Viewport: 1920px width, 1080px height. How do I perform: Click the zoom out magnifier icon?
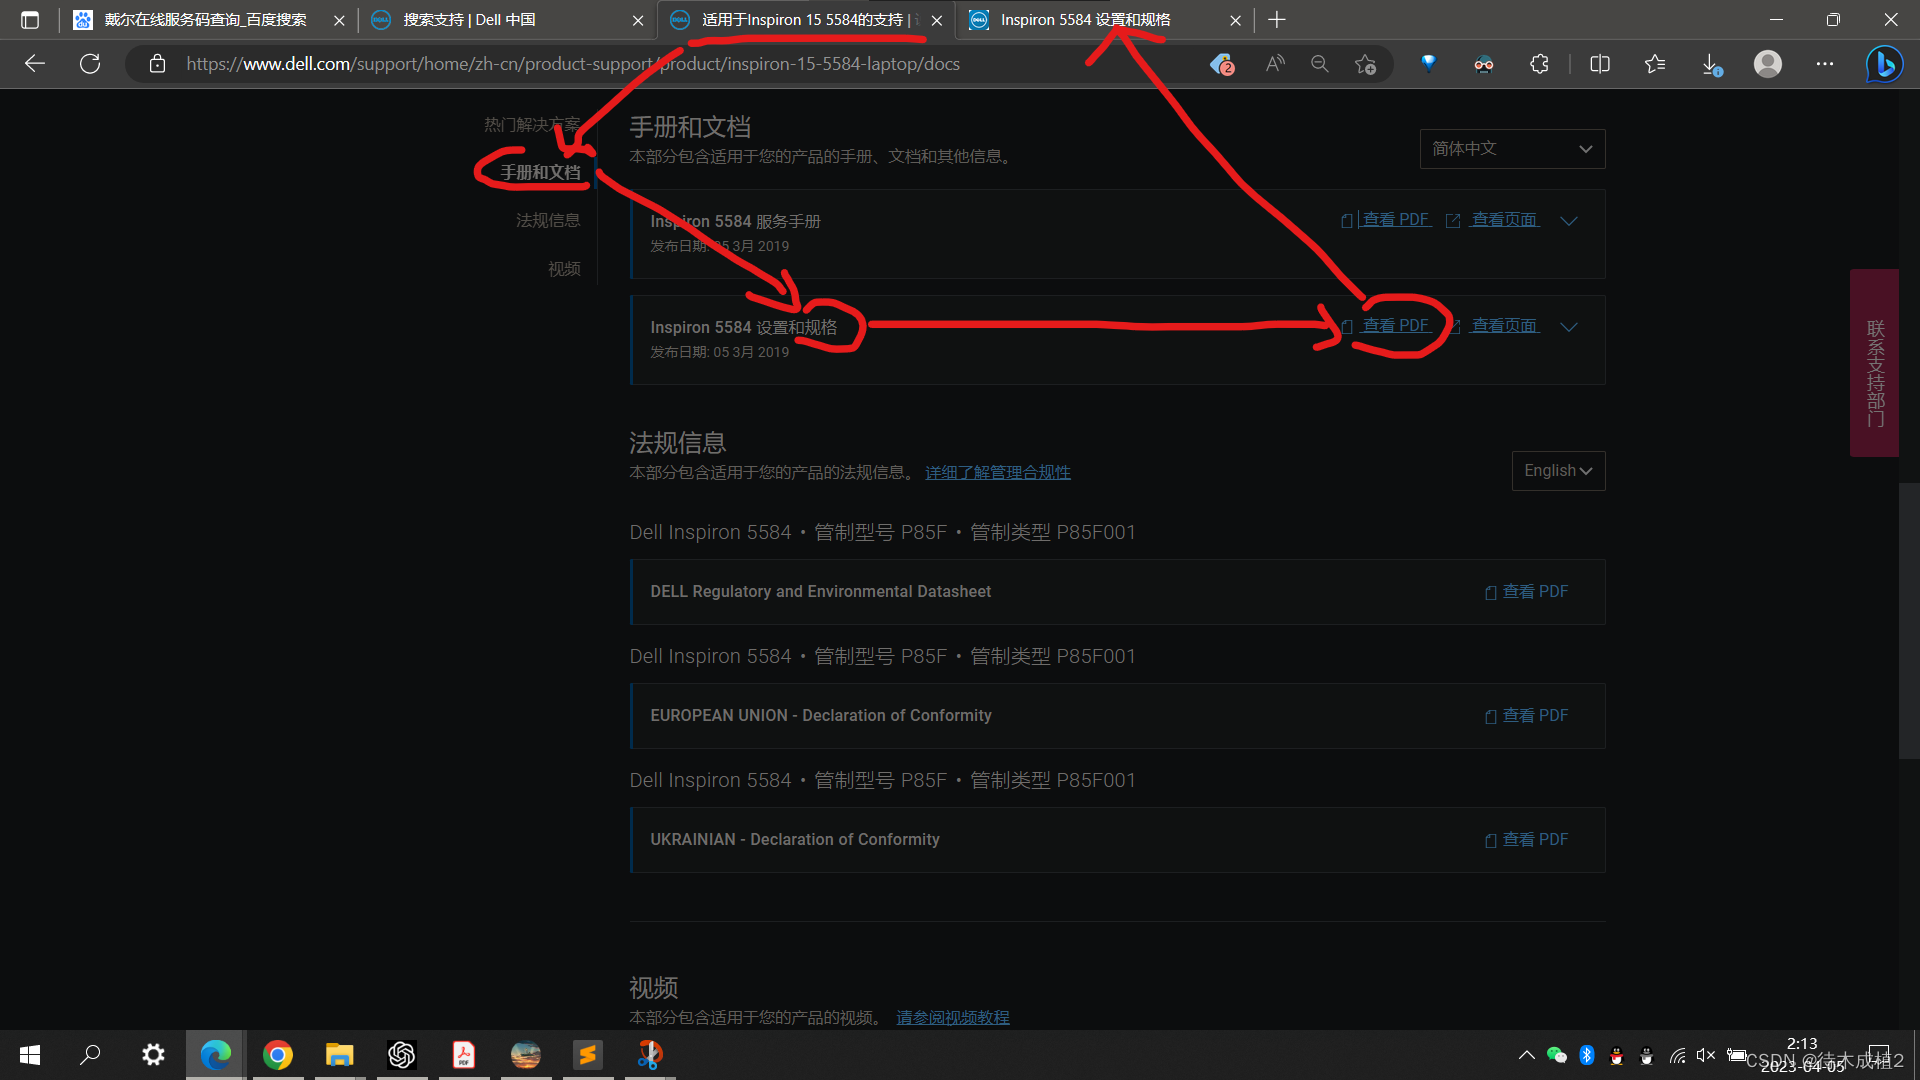1320,64
